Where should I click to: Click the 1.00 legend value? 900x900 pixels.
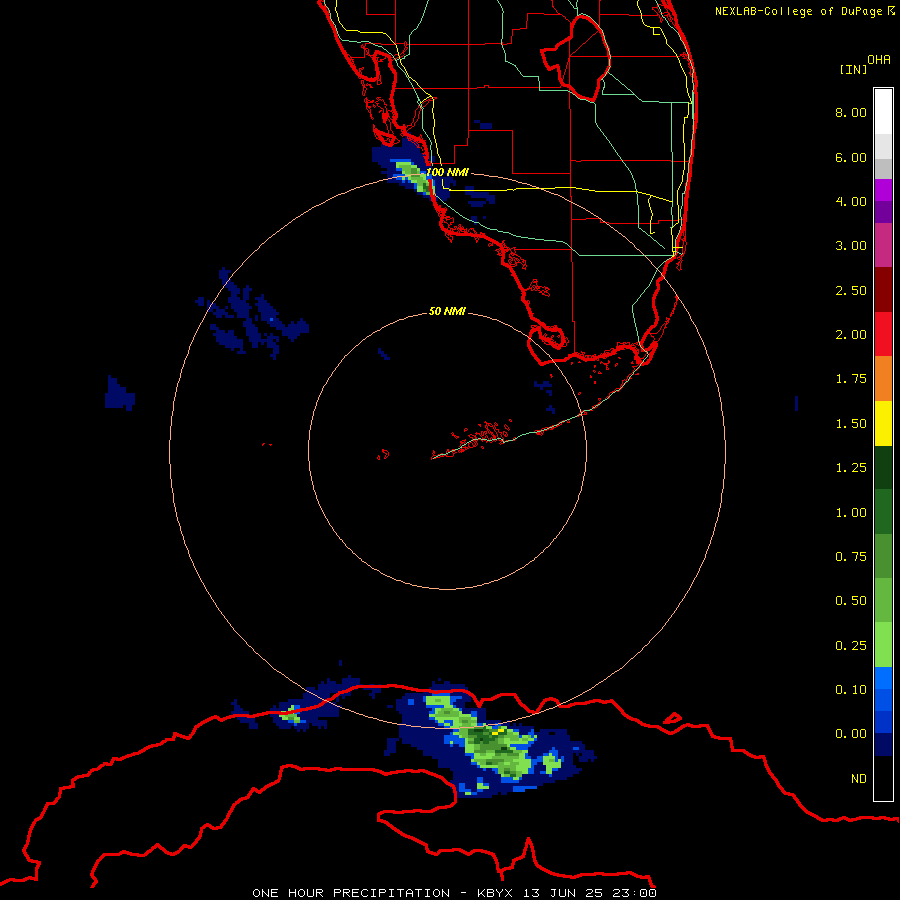(851, 513)
